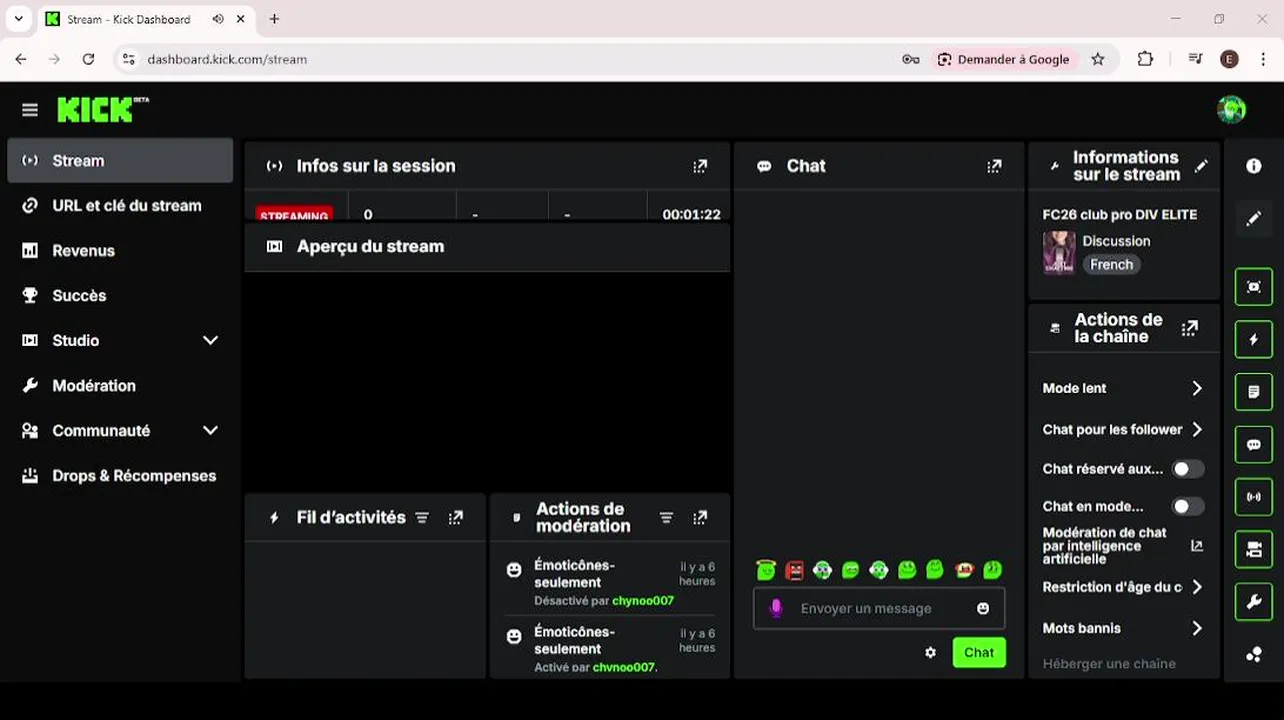Toggle Chat réservé aux... switch

click(1188, 469)
